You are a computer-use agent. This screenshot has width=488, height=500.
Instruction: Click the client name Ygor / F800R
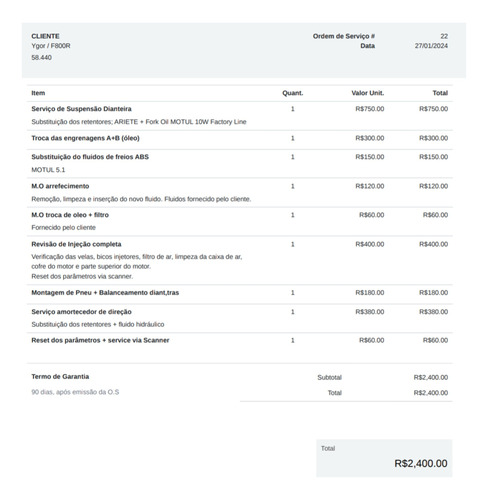[51, 46]
